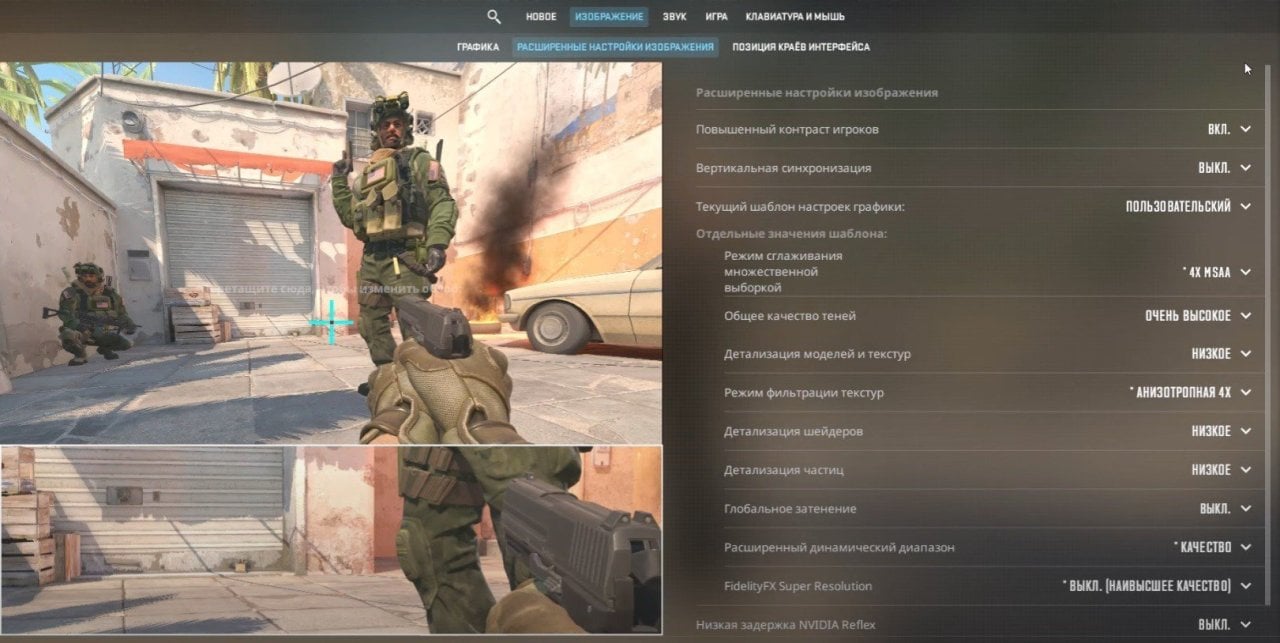Viewport: 1280px width, 643px height.
Task: Click chevron for Детализация шейдеров
Action: coord(1245,431)
